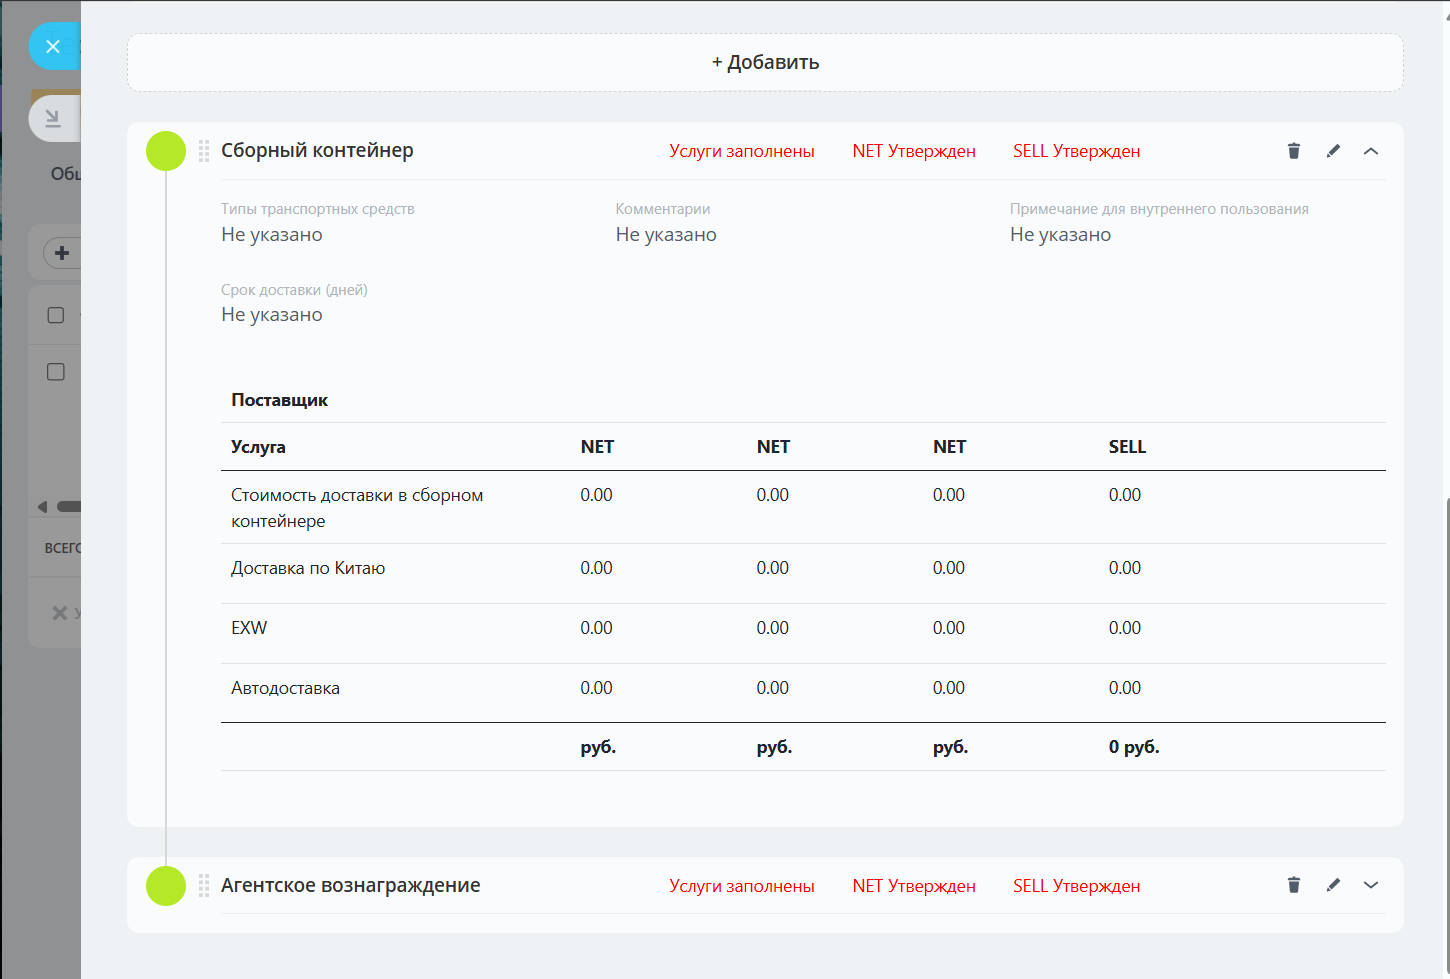Grab drag handle of Агентское вознаграждение

tap(204, 885)
